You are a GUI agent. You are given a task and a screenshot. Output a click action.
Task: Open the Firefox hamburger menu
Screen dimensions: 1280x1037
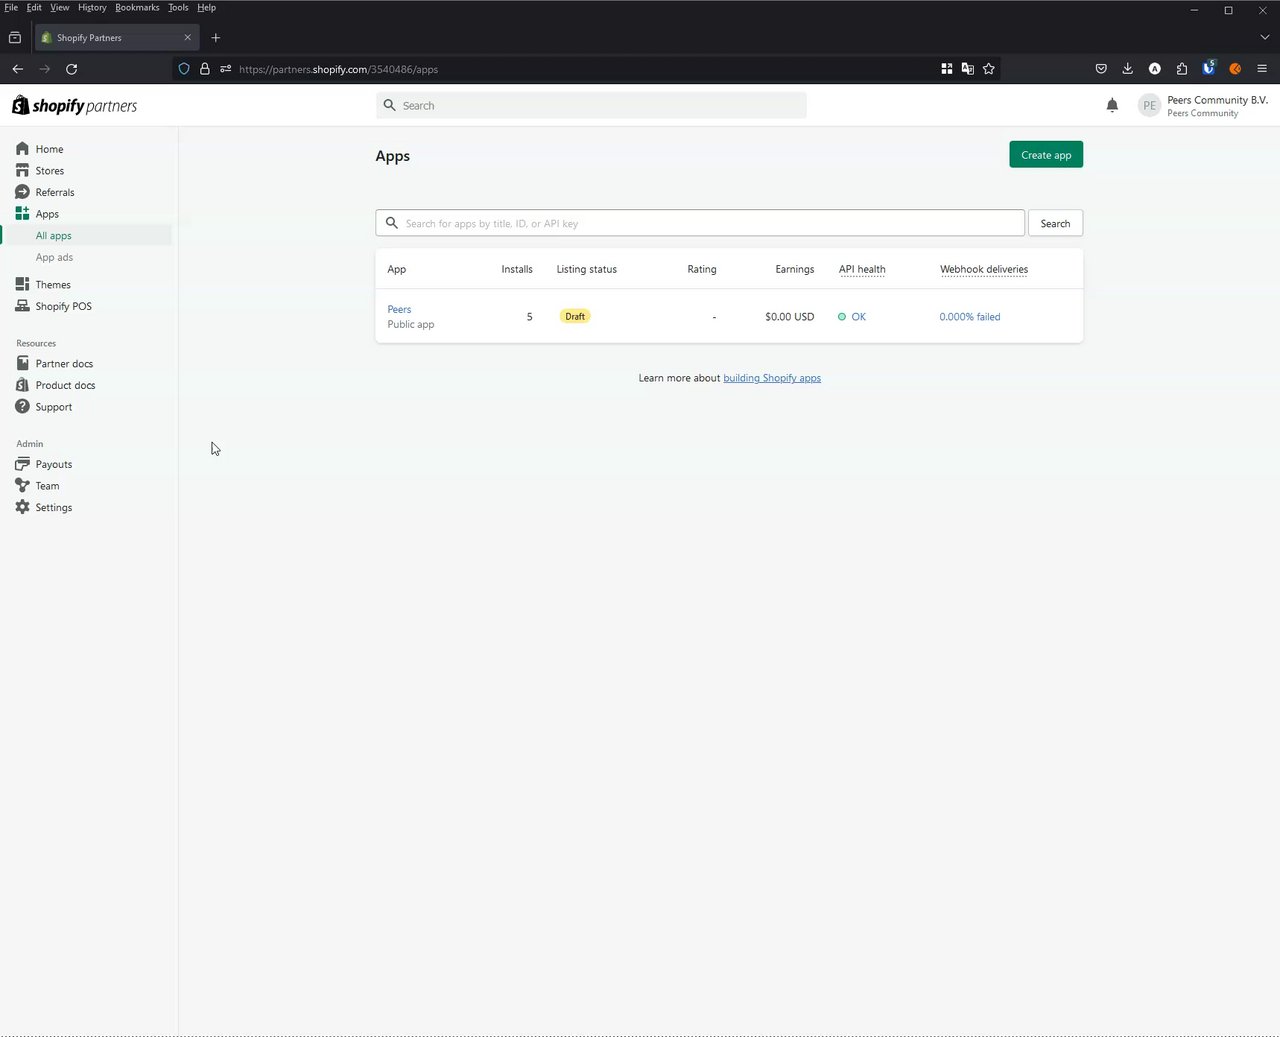tap(1262, 69)
